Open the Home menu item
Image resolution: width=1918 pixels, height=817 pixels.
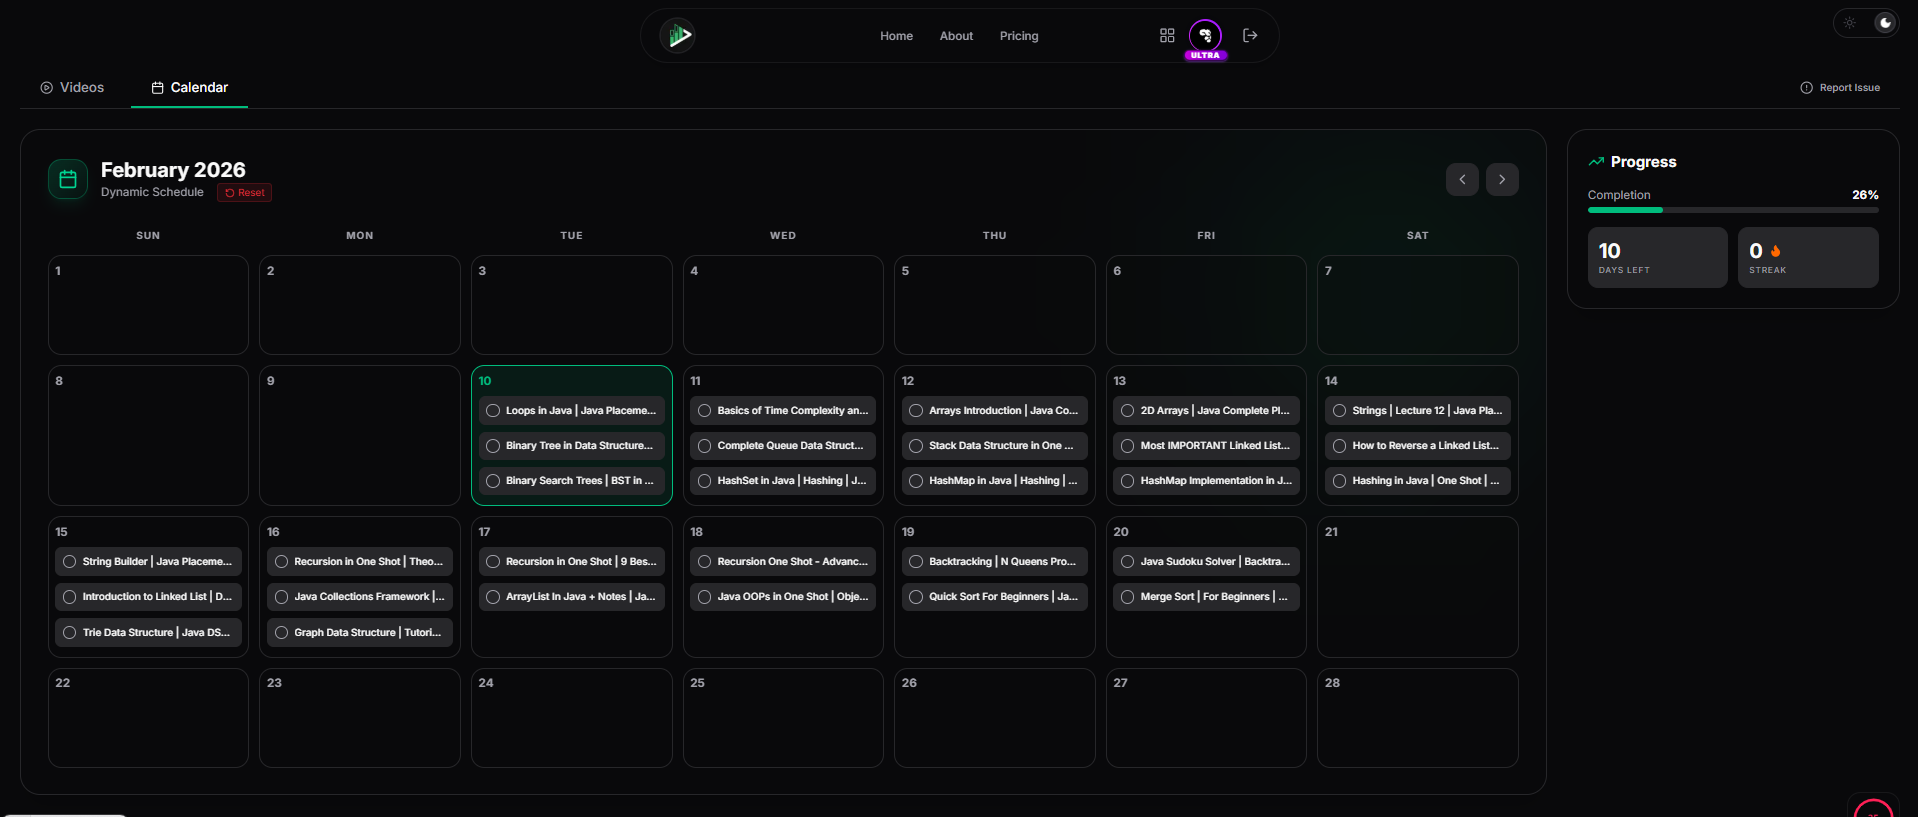[896, 36]
